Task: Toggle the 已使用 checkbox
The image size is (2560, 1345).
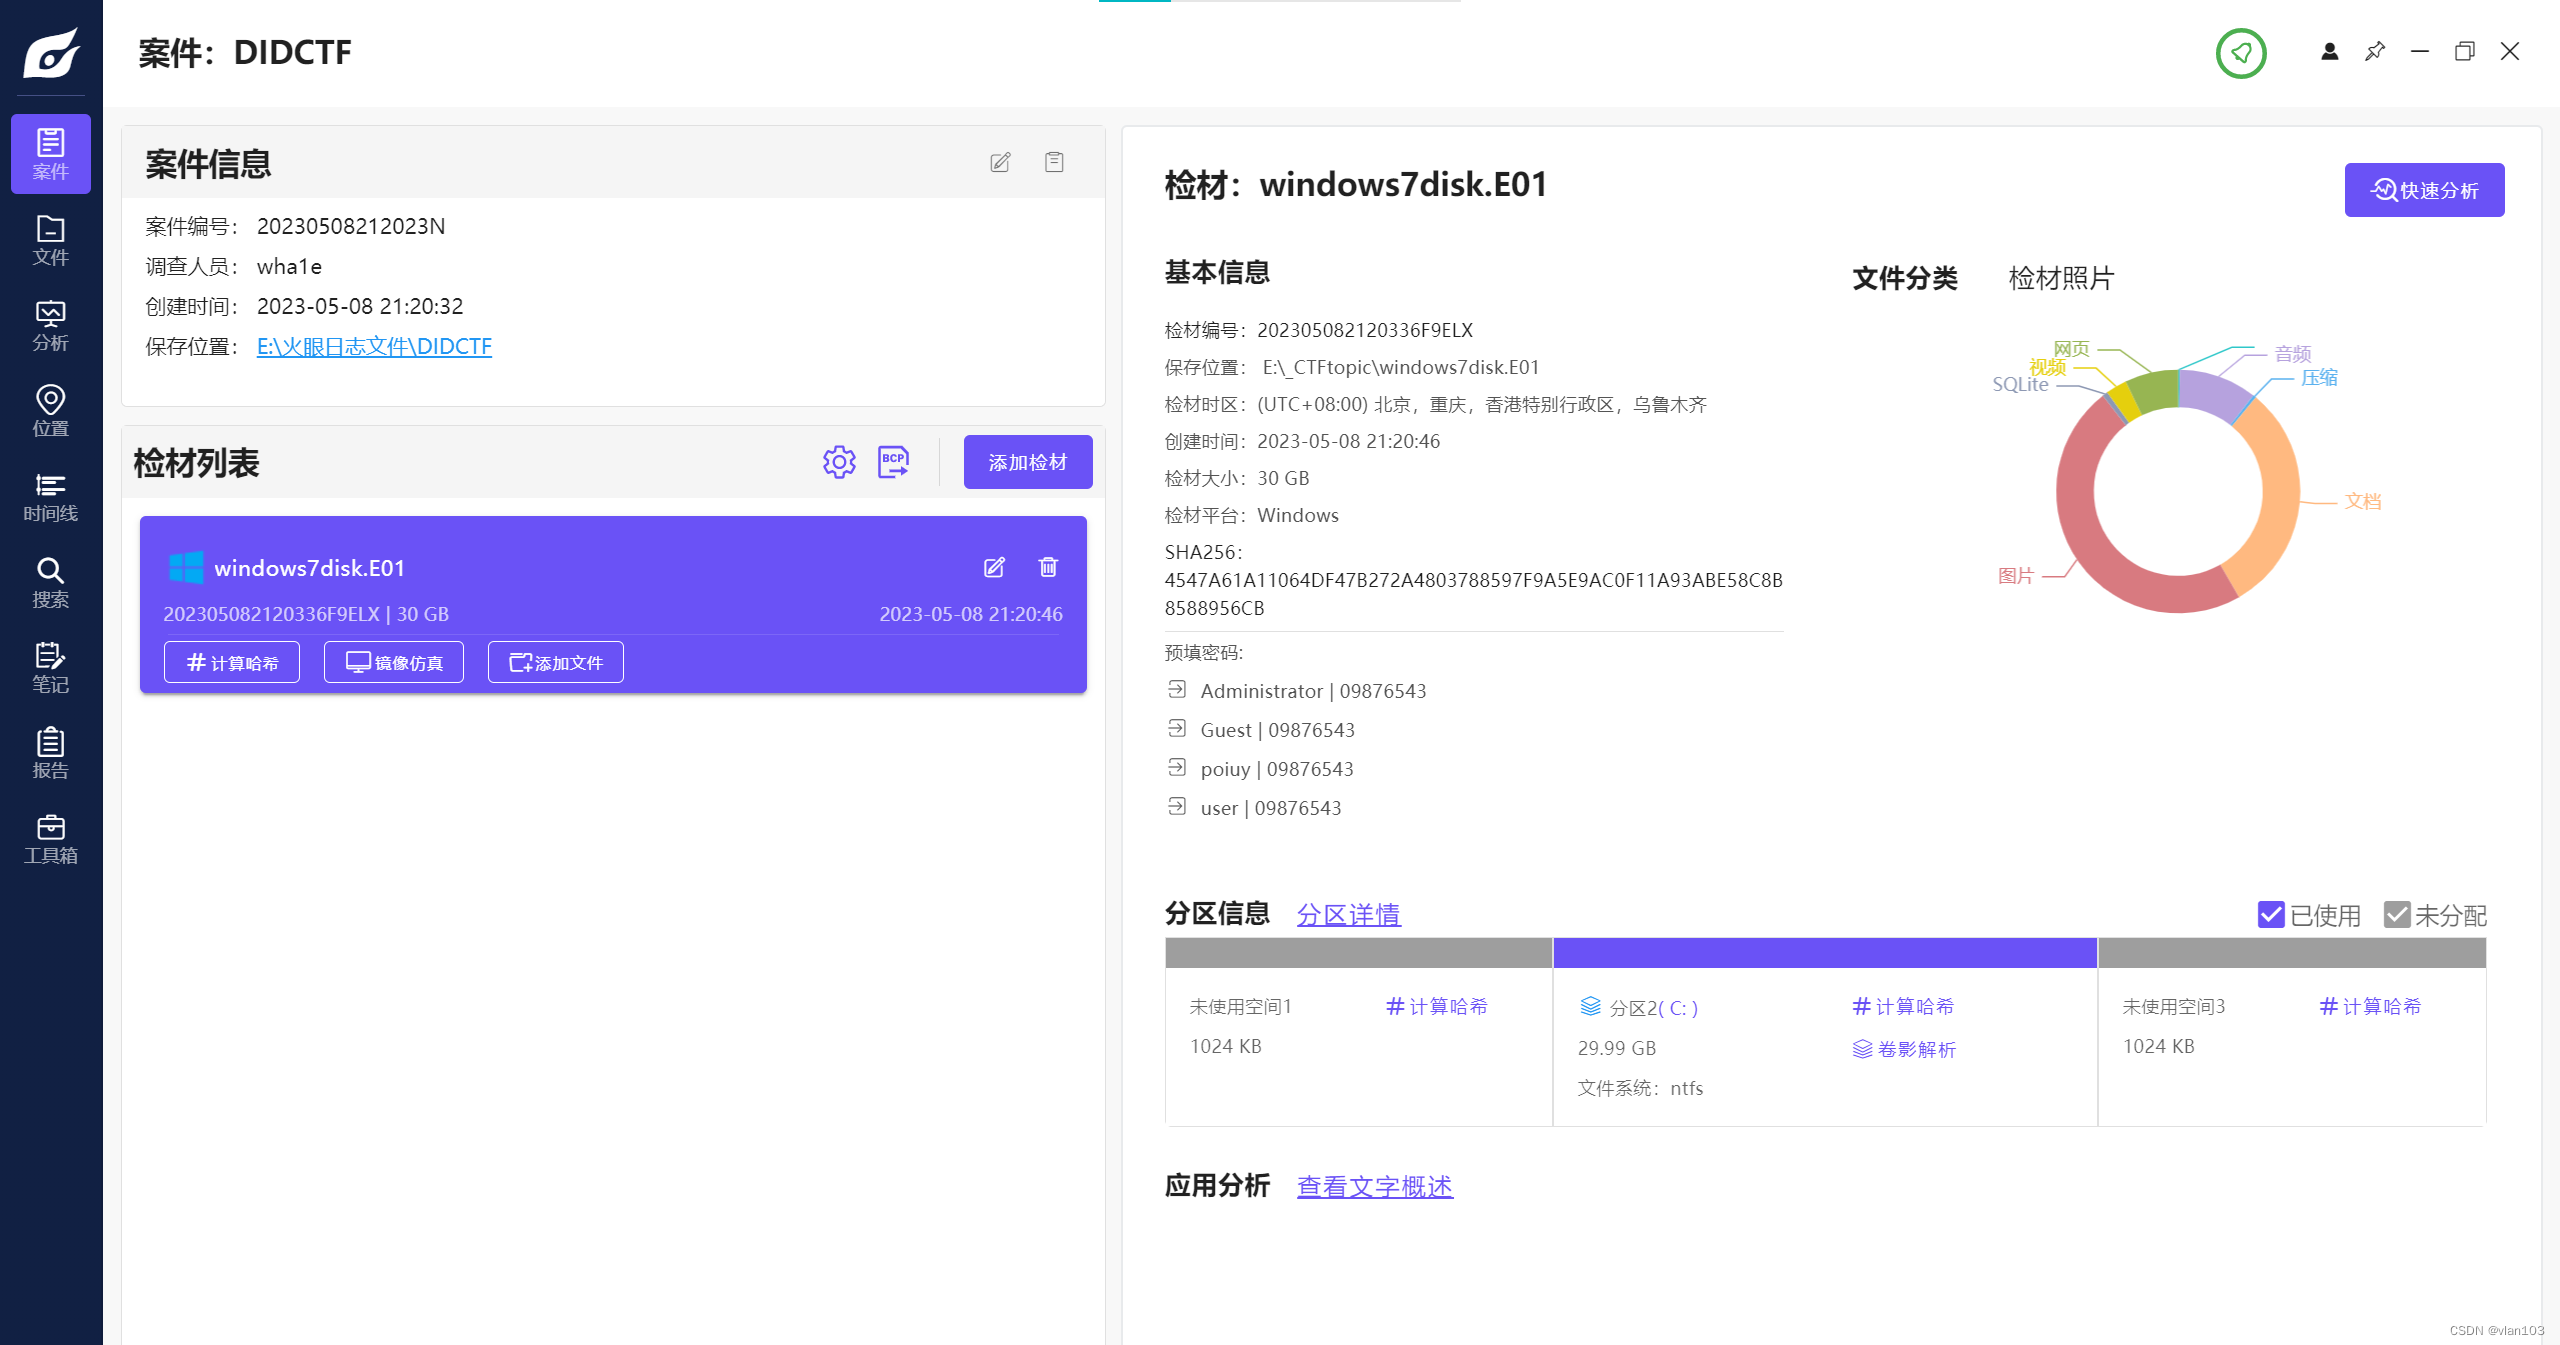Action: click(2271, 914)
